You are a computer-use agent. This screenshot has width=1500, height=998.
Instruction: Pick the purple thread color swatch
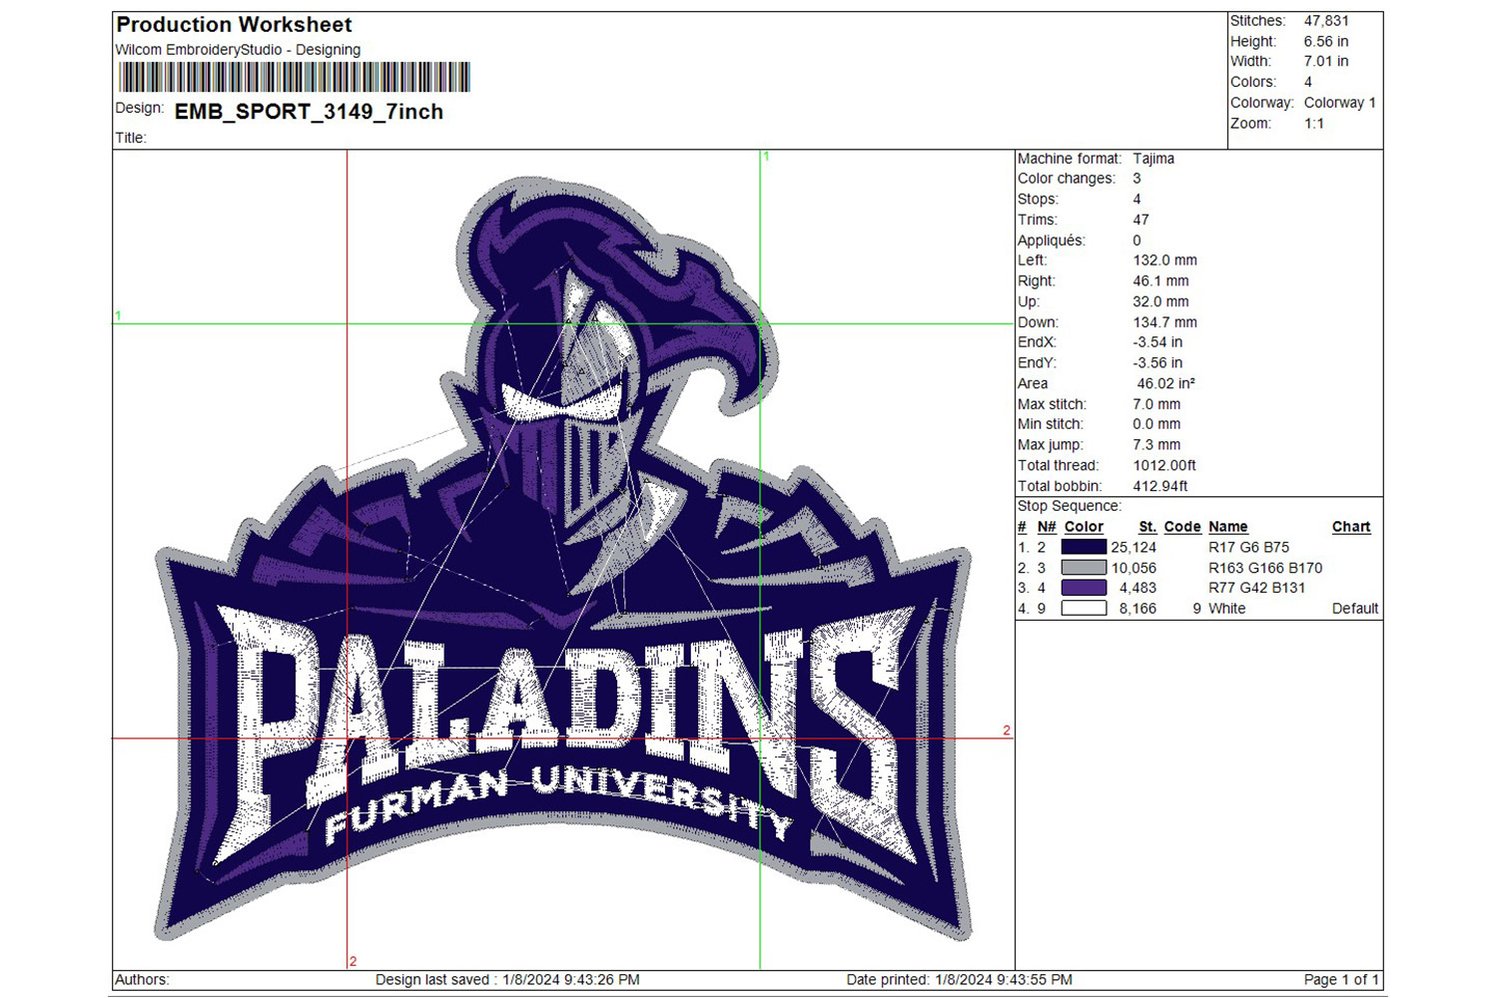[1084, 588]
